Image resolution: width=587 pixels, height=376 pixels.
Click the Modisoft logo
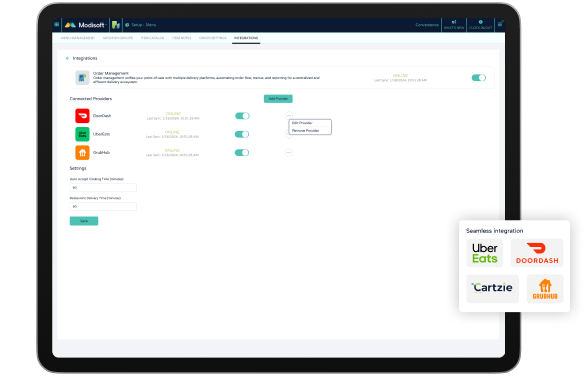tap(85, 25)
